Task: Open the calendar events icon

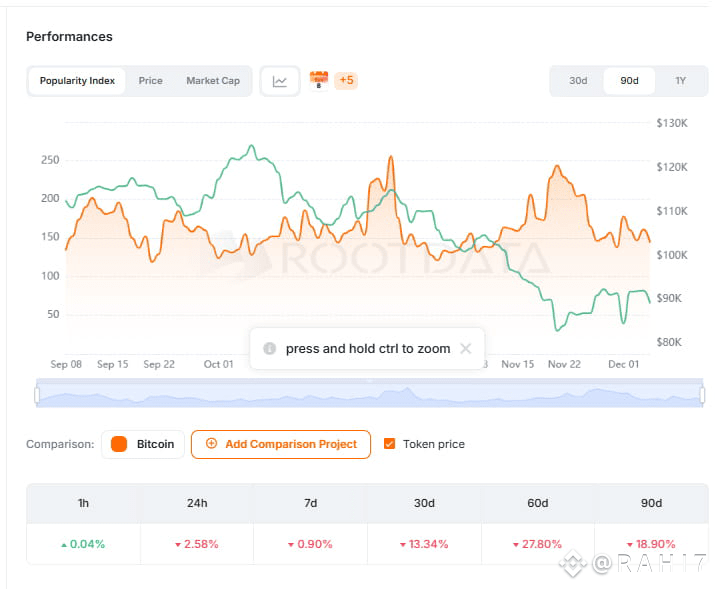Action: click(319, 80)
